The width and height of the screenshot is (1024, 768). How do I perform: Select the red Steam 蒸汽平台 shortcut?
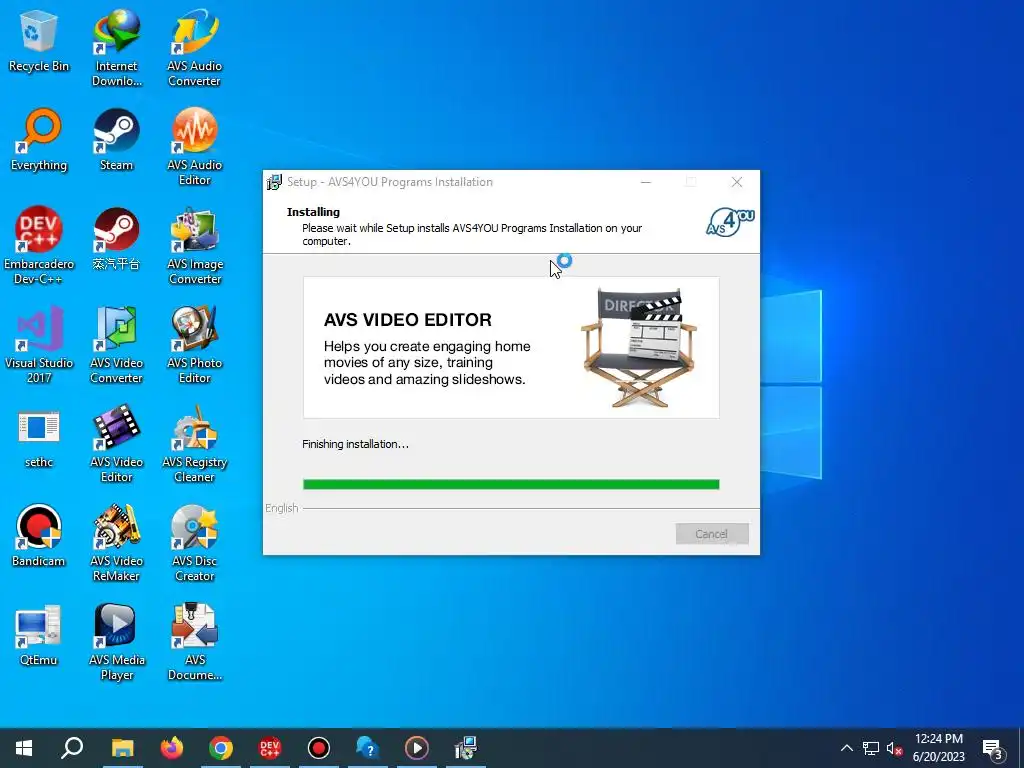click(117, 240)
